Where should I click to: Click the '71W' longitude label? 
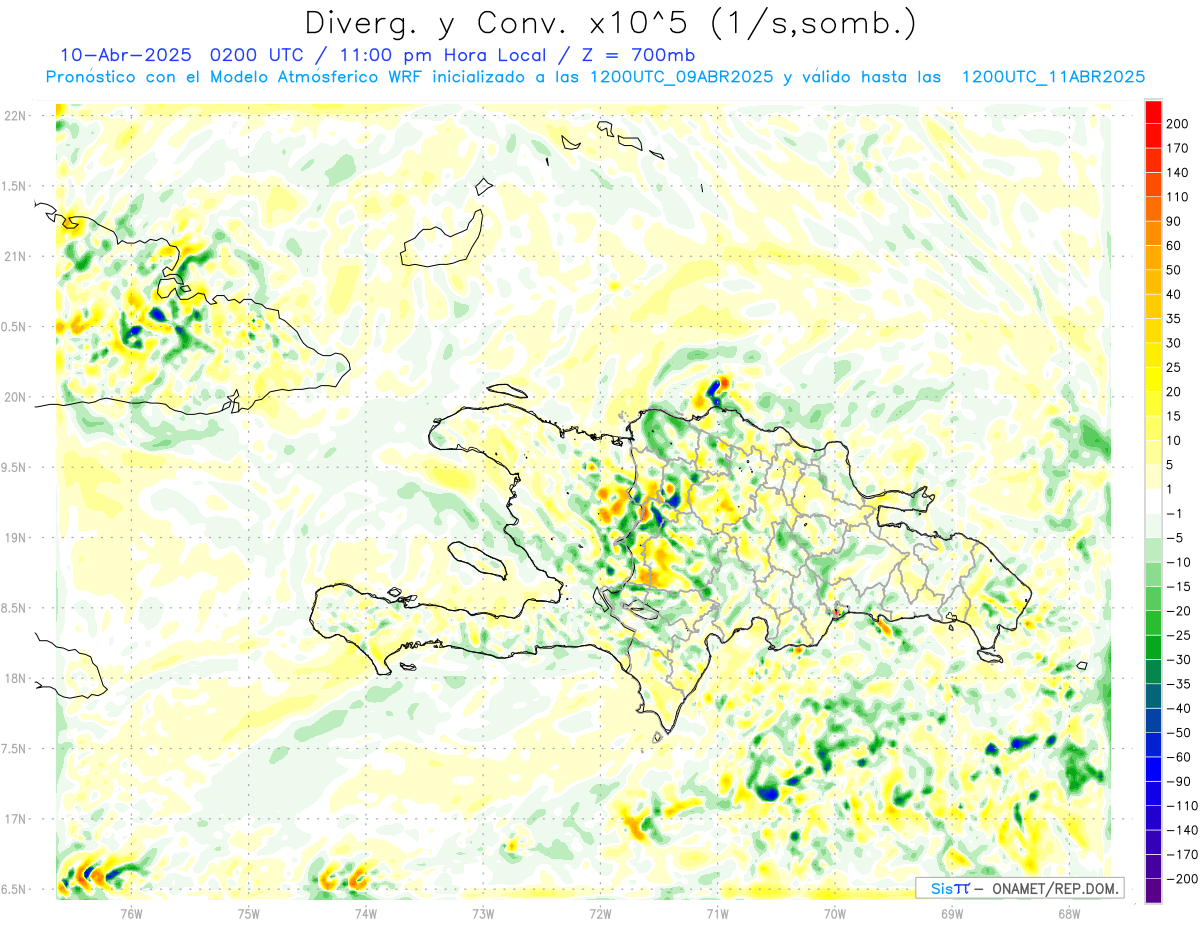(717, 912)
